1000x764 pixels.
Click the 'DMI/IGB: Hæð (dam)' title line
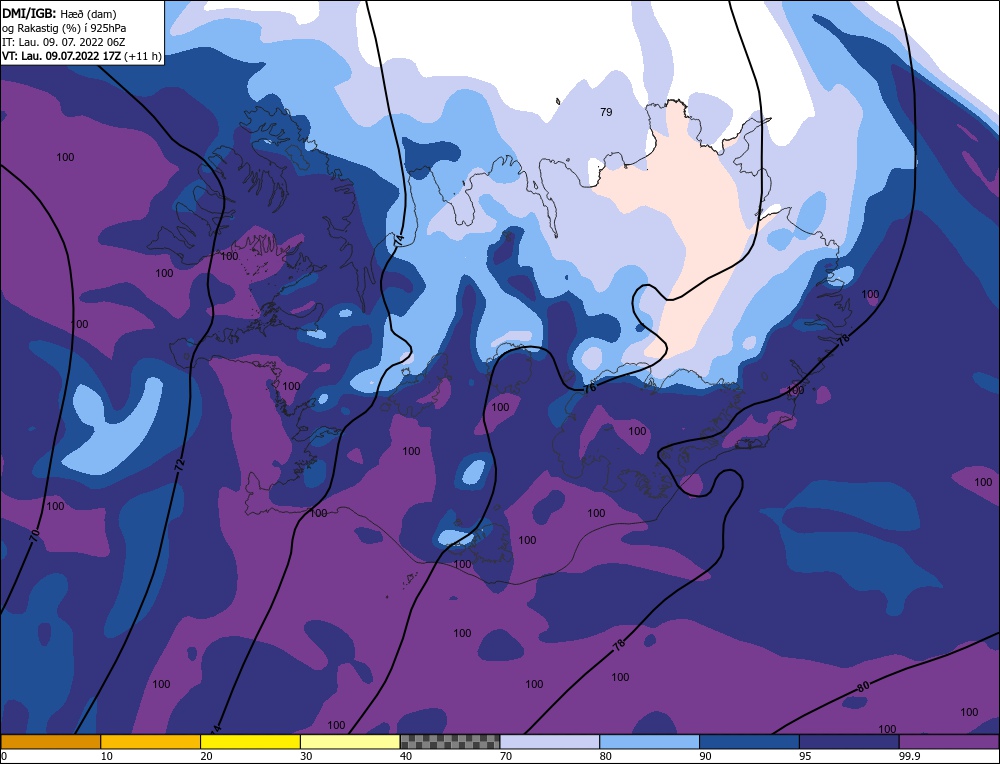tap(59, 13)
